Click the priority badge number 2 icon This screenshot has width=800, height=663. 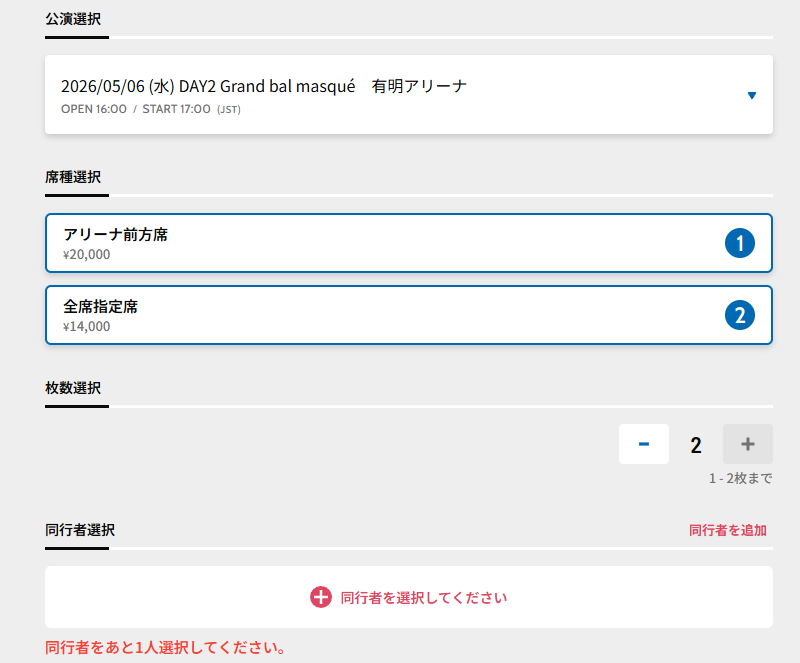[x=740, y=315]
